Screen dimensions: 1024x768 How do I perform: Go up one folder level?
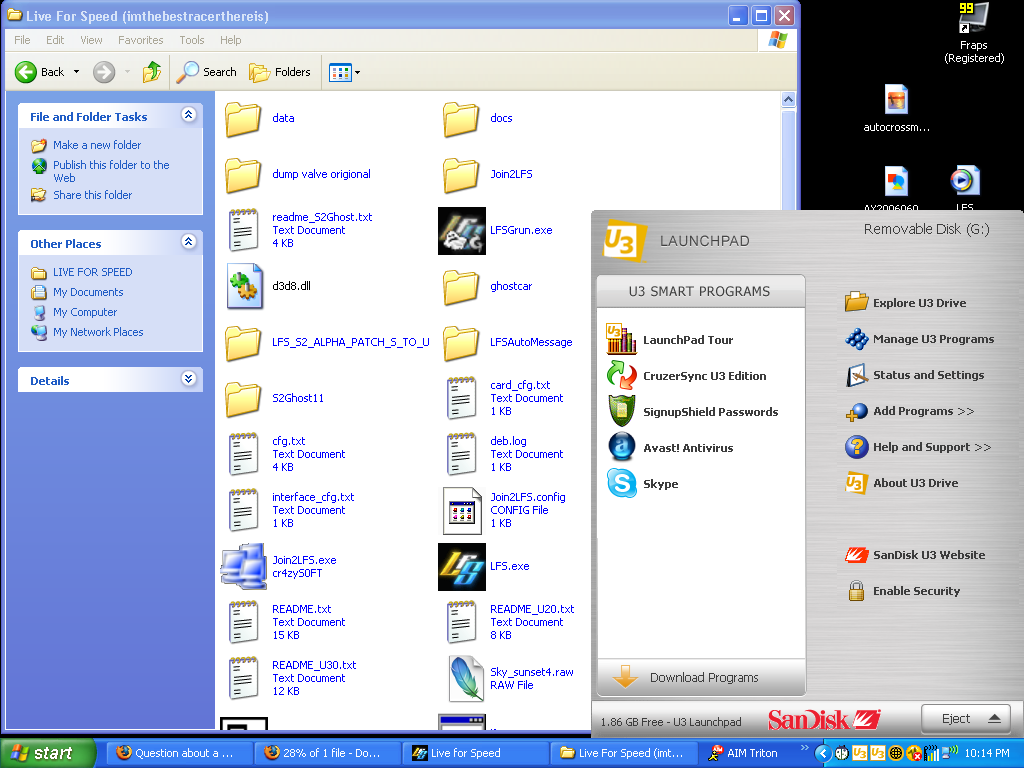[152, 72]
